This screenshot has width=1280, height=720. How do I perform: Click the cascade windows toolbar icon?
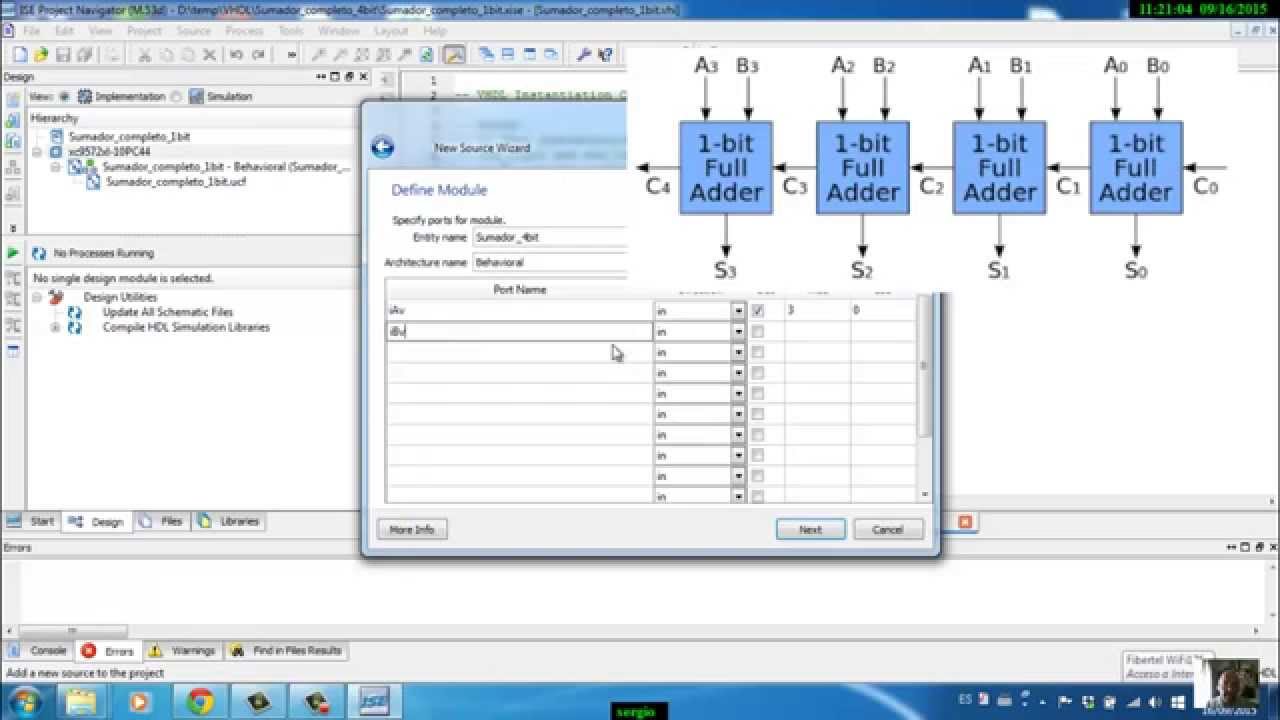click(486, 55)
